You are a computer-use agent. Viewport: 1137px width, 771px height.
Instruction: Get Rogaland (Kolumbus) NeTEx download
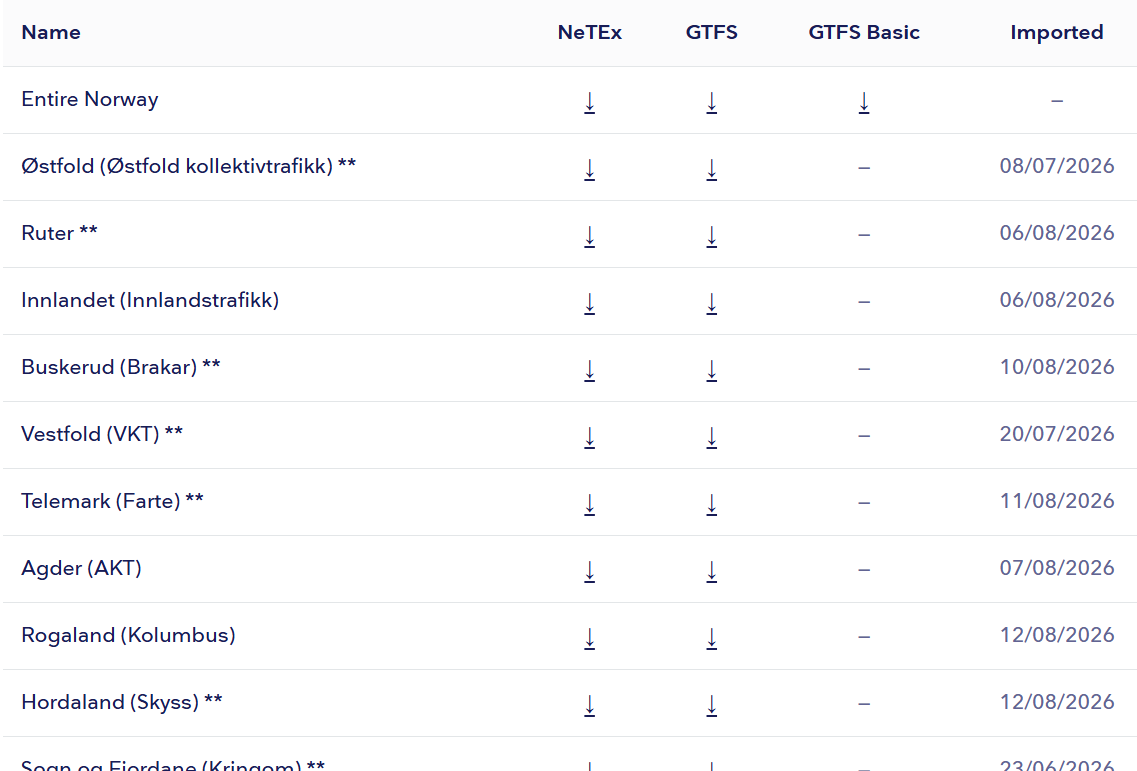tap(590, 638)
